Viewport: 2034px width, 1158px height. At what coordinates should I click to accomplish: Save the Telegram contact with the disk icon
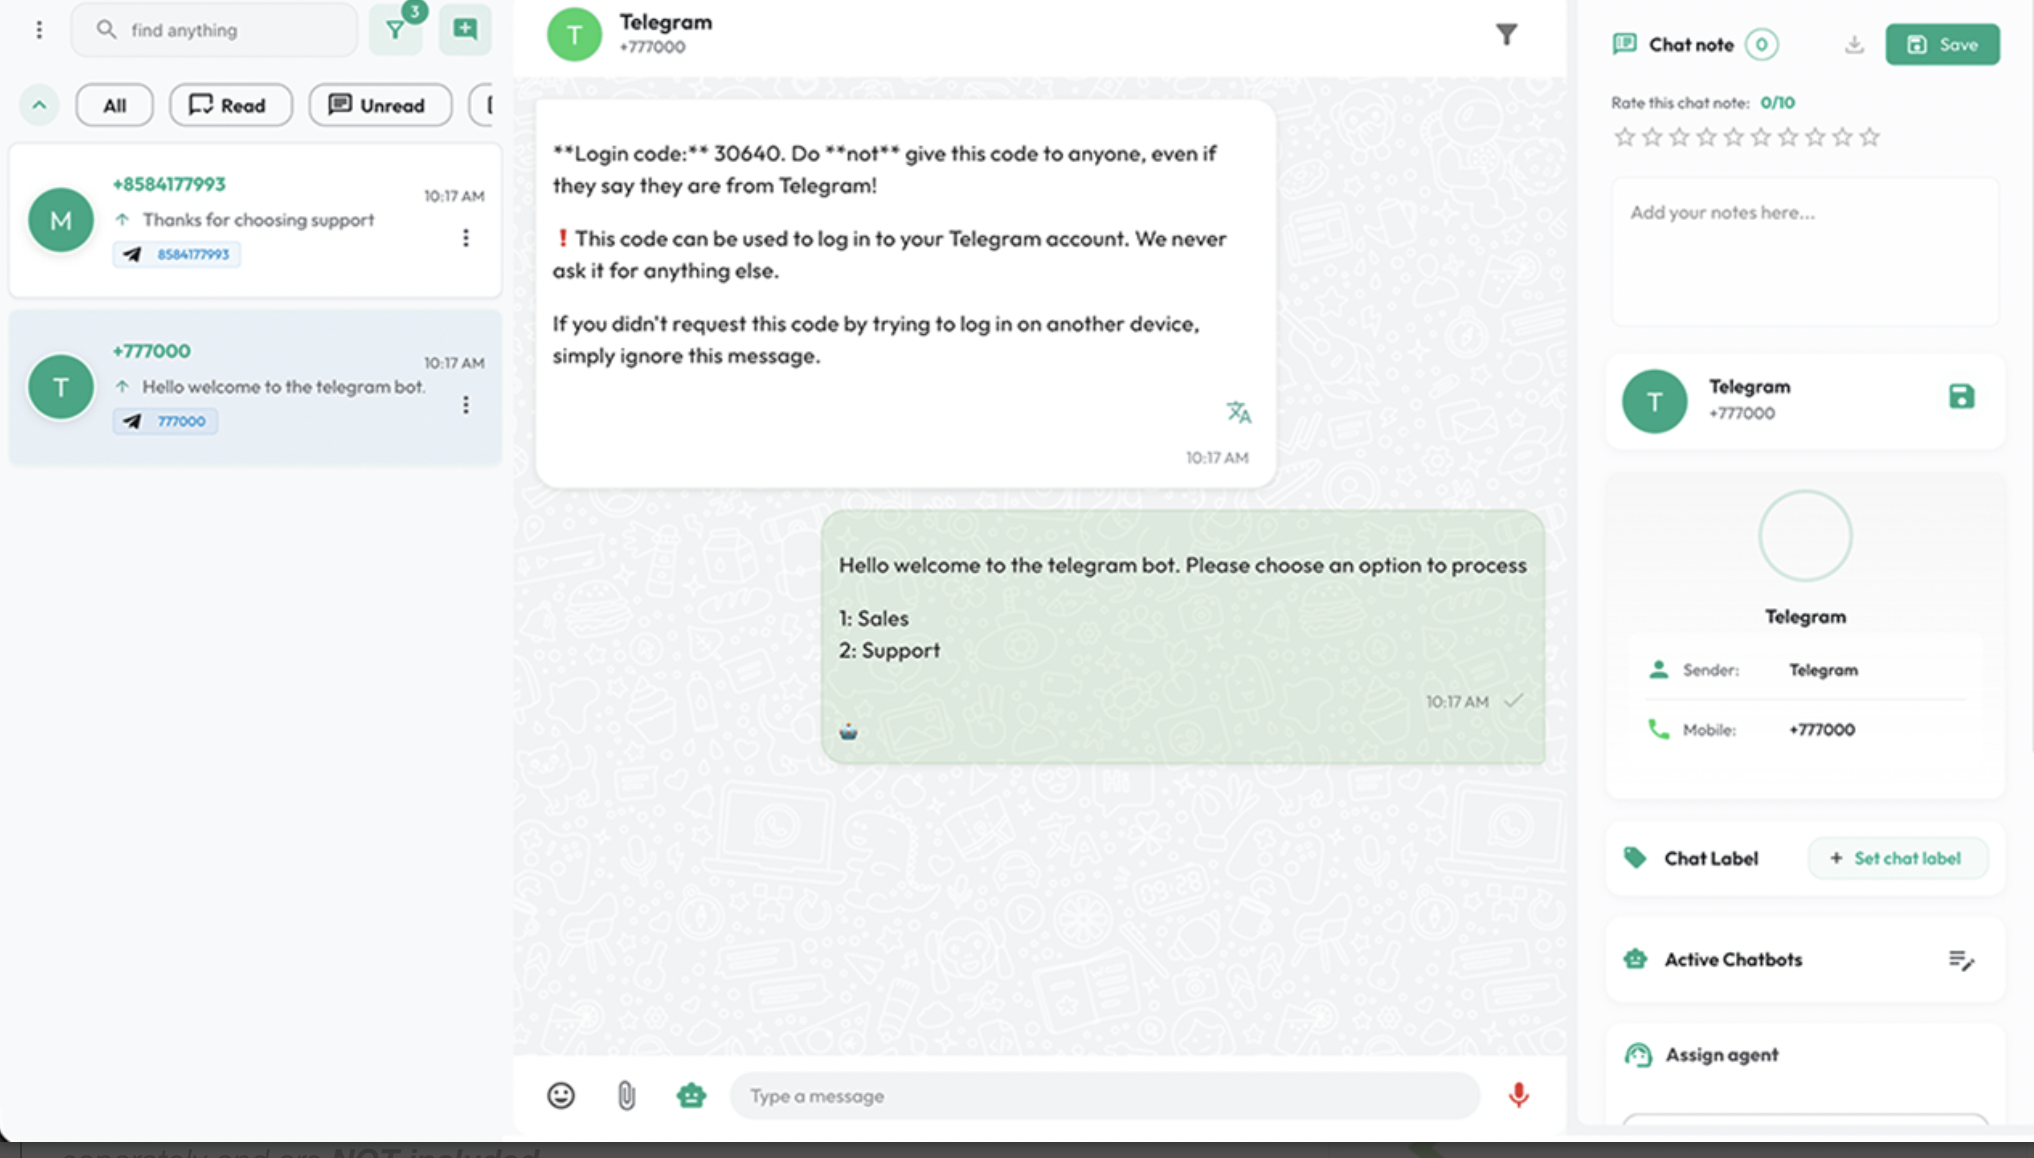coord(1961,396)
